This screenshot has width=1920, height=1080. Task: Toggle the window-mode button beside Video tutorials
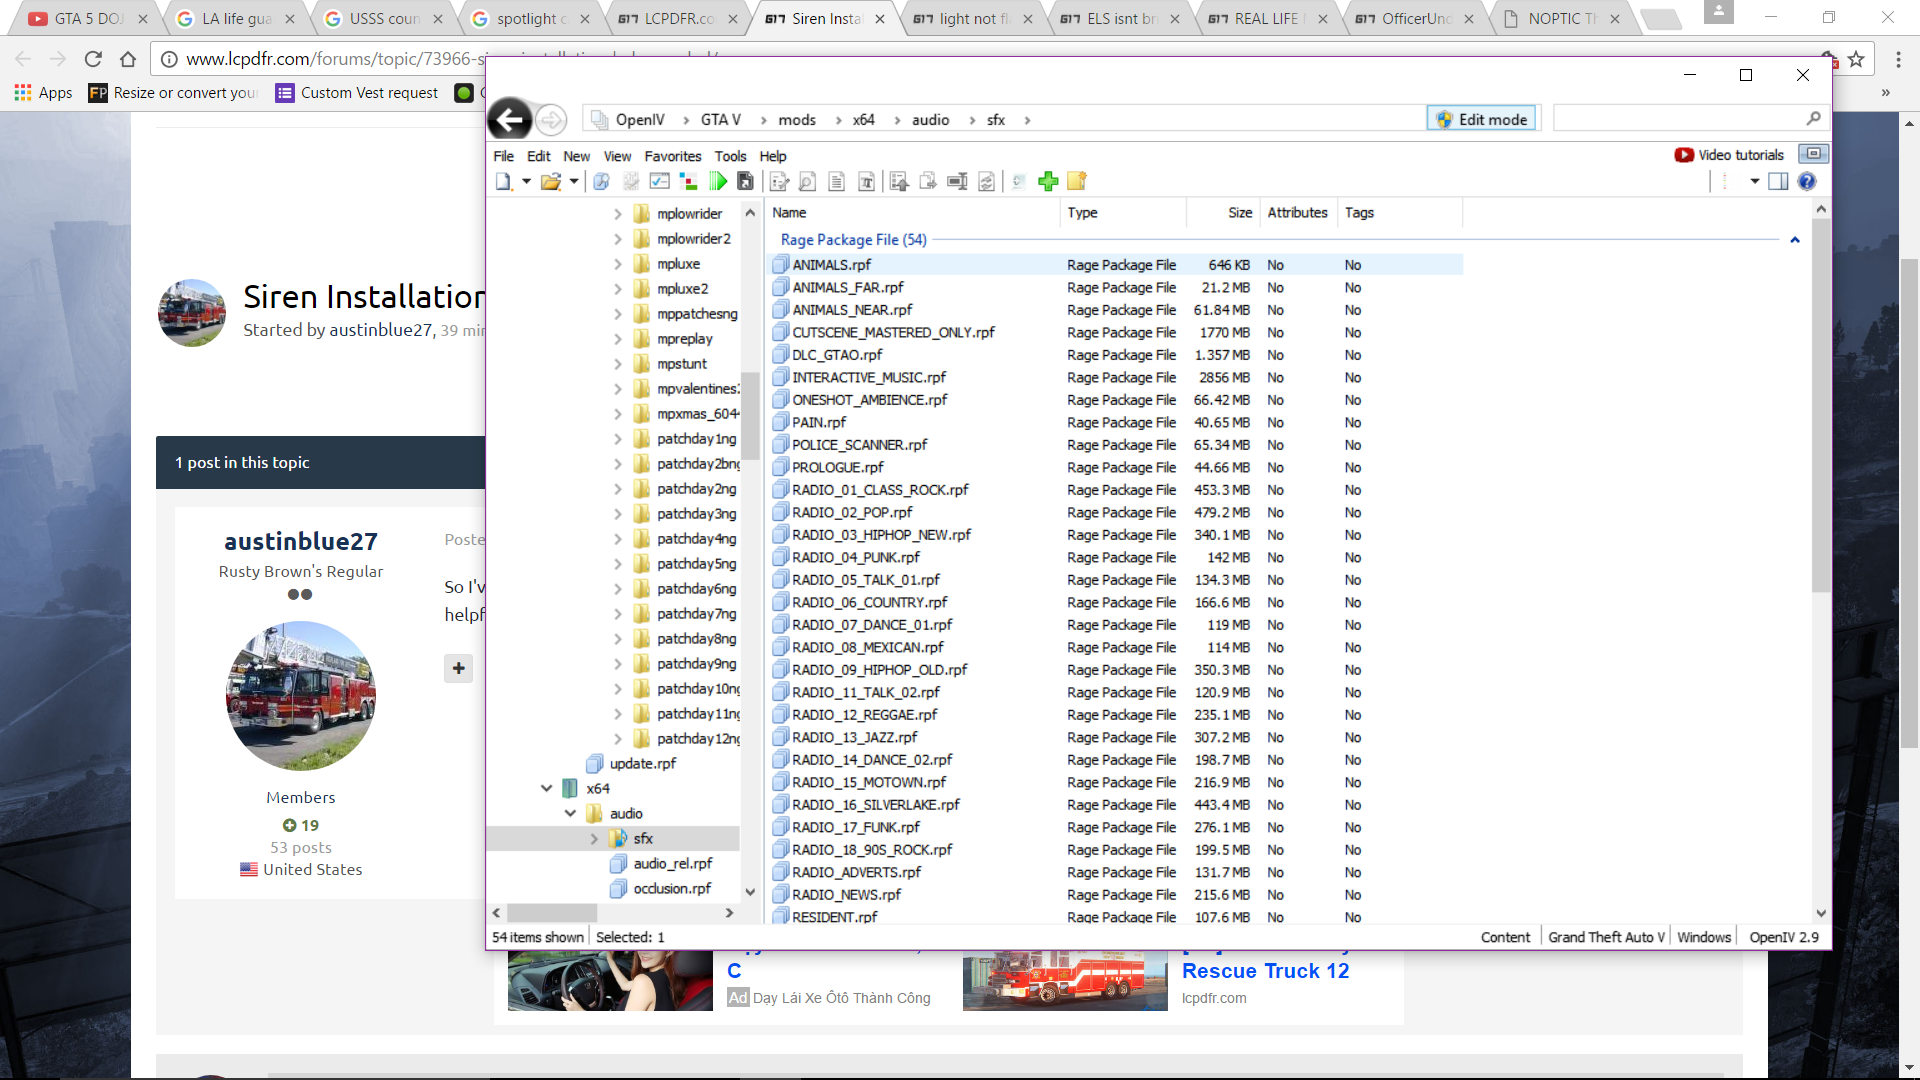(1813, 153)
